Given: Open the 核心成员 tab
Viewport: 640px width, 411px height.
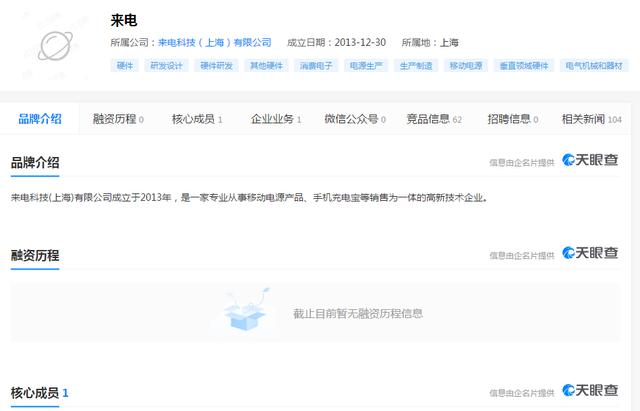Looking at the screenshot, I should click(x=197, y=119).
